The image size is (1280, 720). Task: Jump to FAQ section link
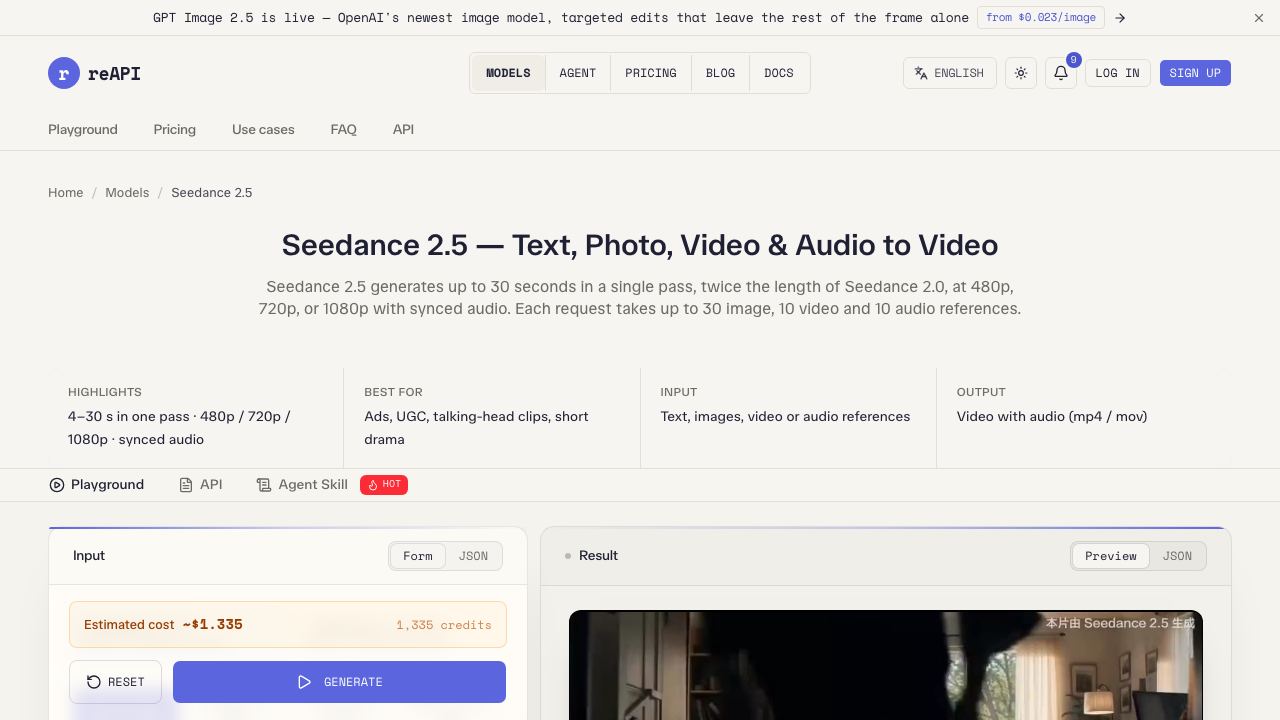pos(344,129)
